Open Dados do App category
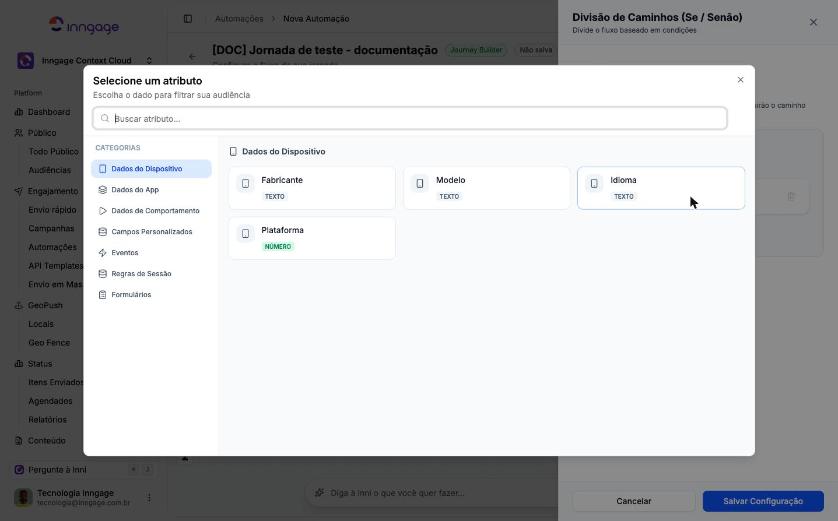Image resolution: width=838 pixels, height=521 pixels. 151,190
